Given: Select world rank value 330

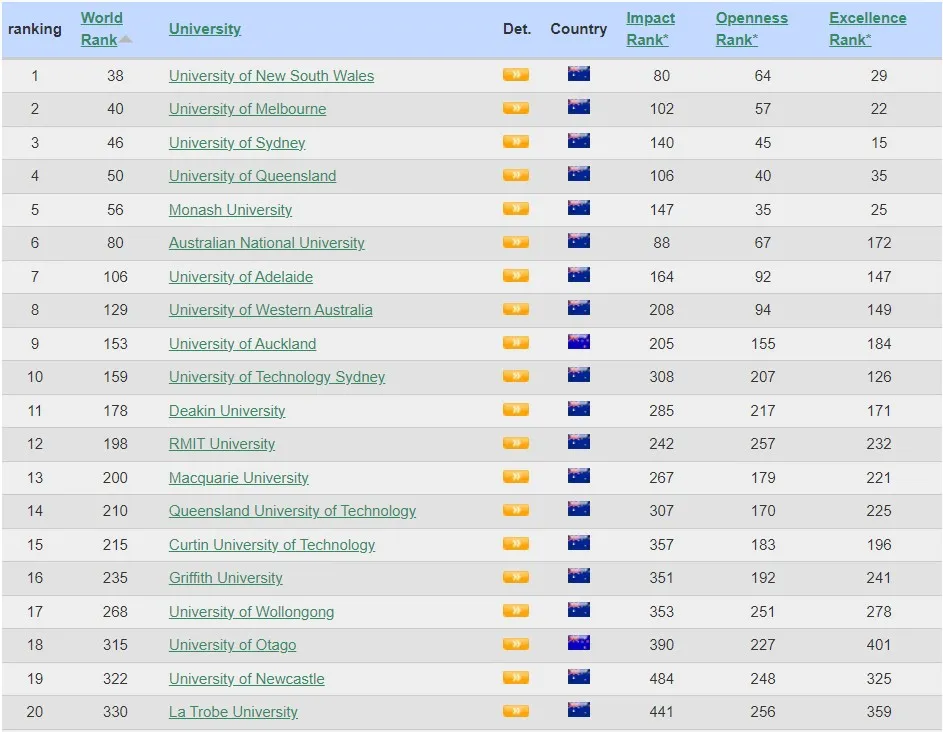Looking at the screenshot, I should (x=115, y=712).
